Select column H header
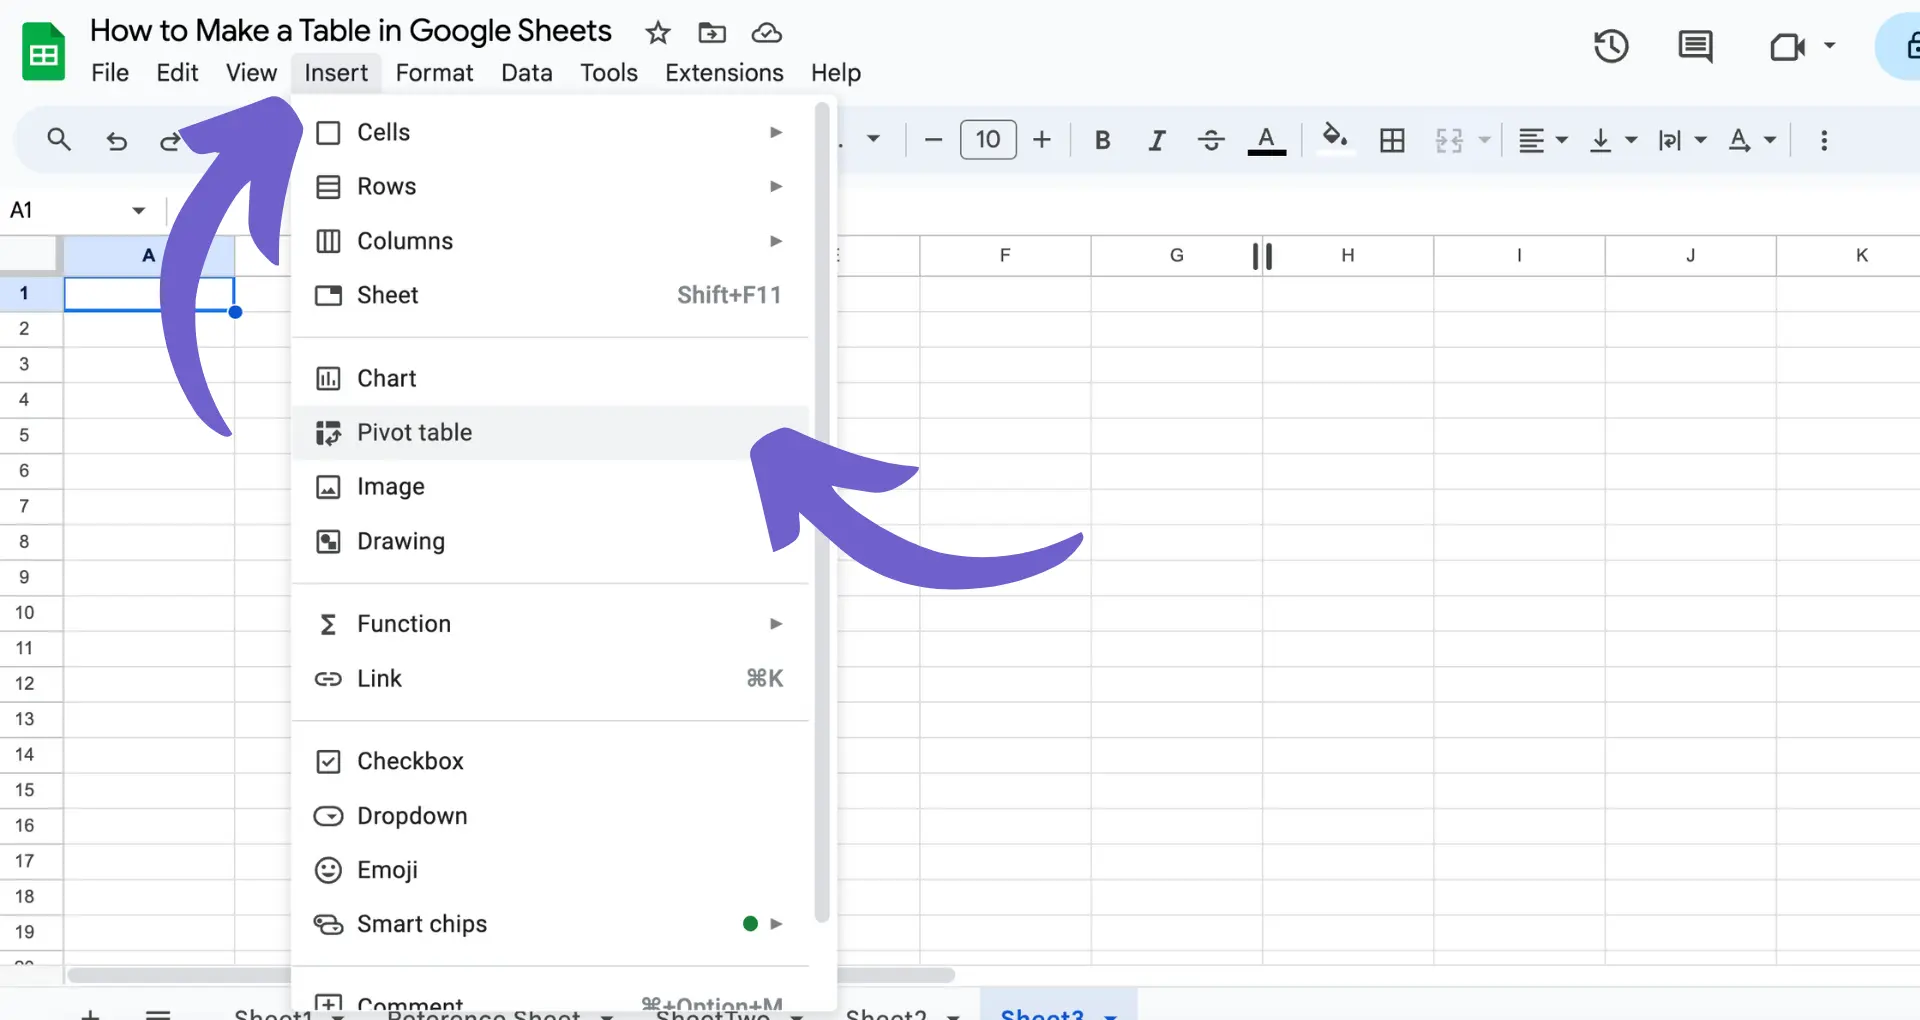The width and height of the screenshot is (1920, 1020). click(1348, 256)
